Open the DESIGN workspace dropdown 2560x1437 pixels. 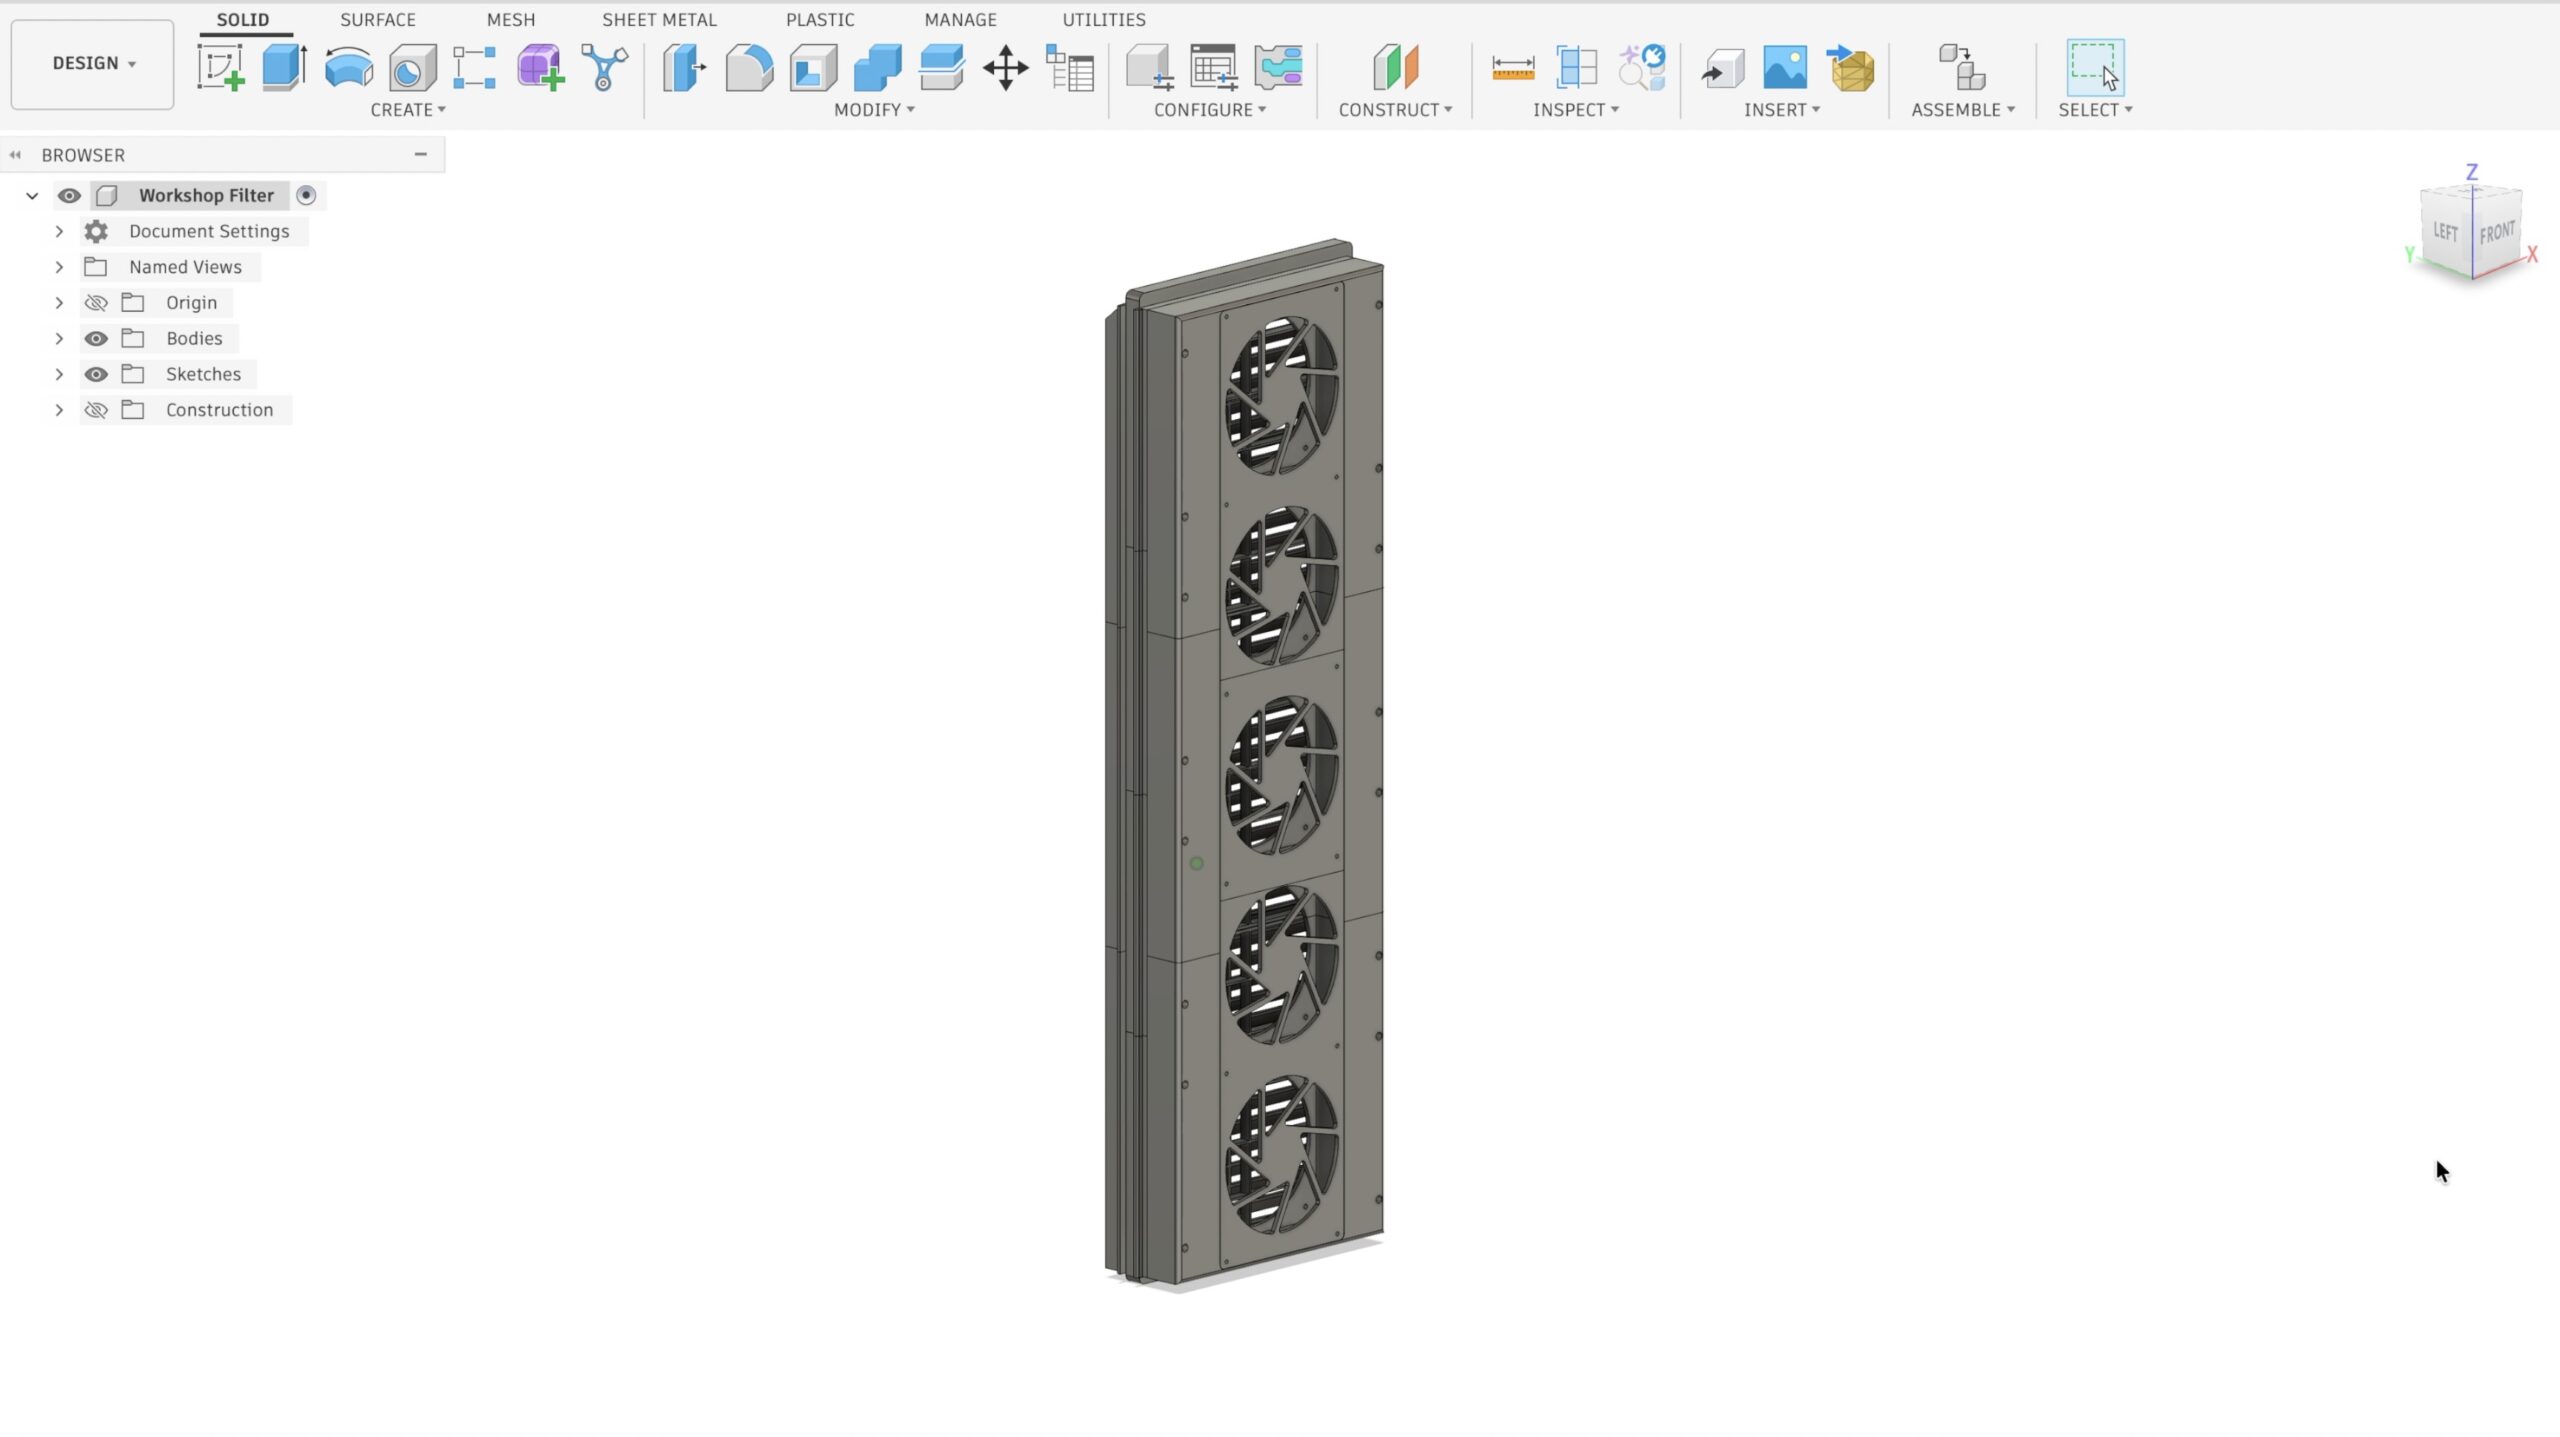tap(93, 63)
